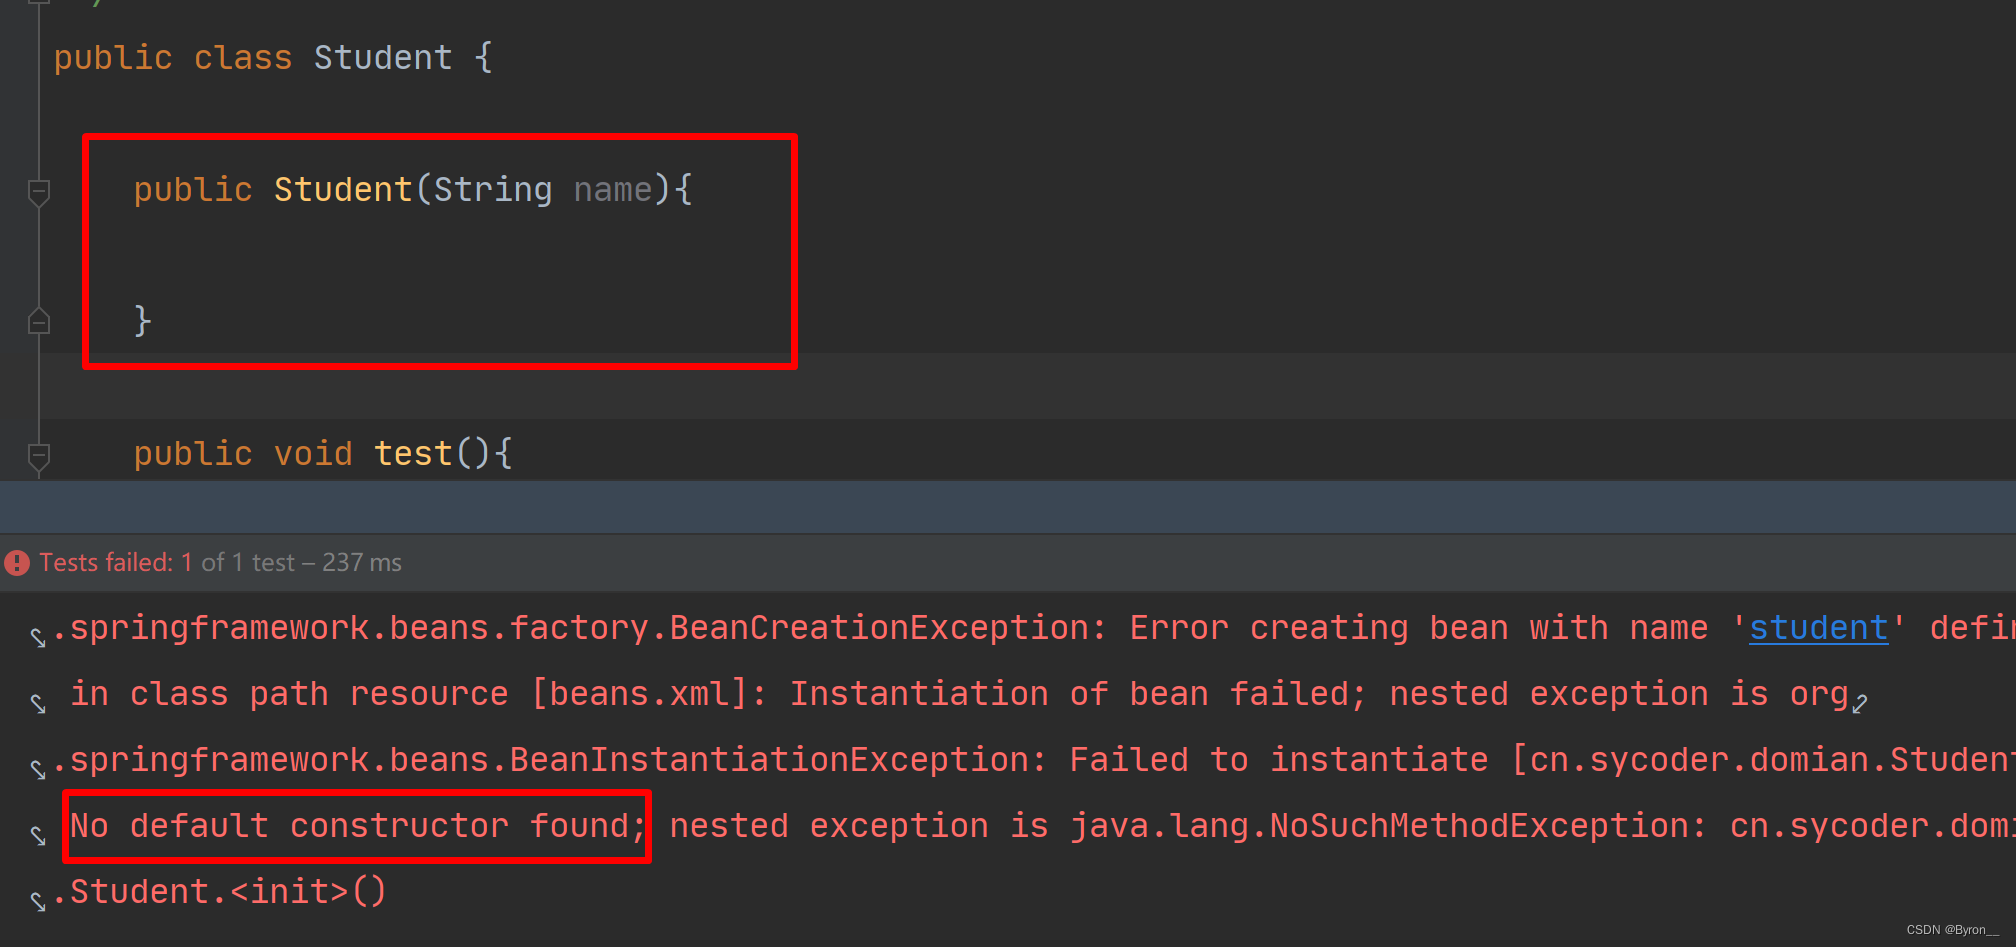Click the soft-wrap icon on 'in class path' line
The image size is (2016, 947).
(x=38, y=703)
